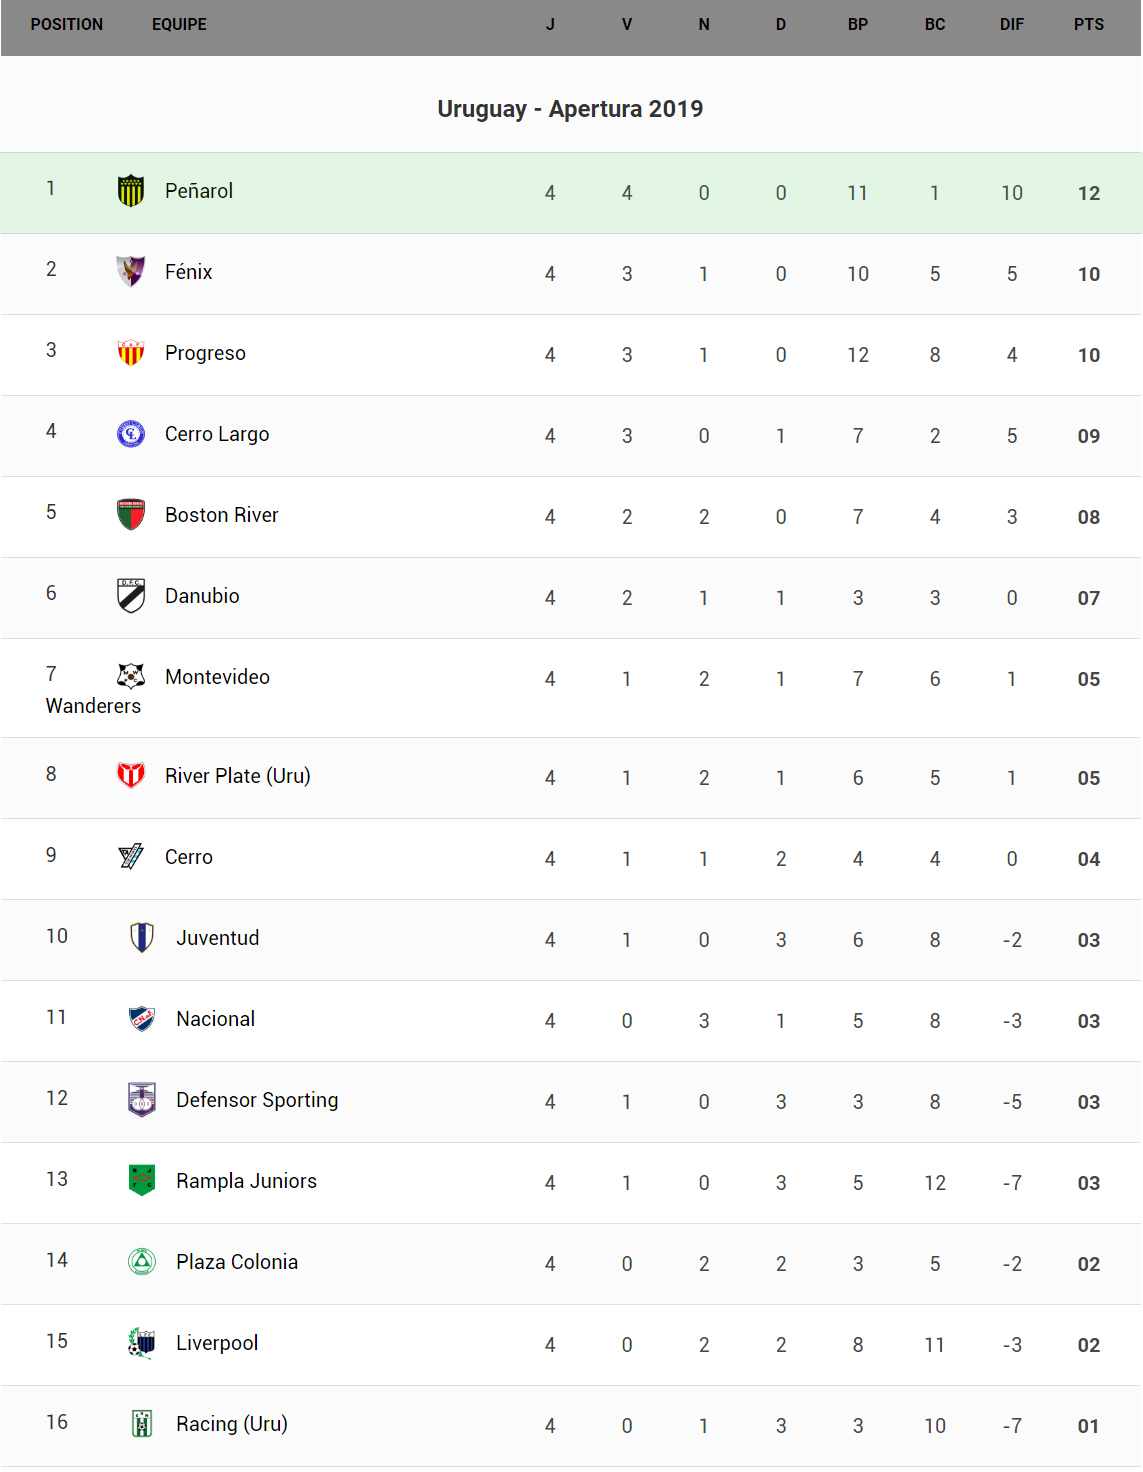Click the DIF column header

pyautogui.click(x=1011, y=25)
